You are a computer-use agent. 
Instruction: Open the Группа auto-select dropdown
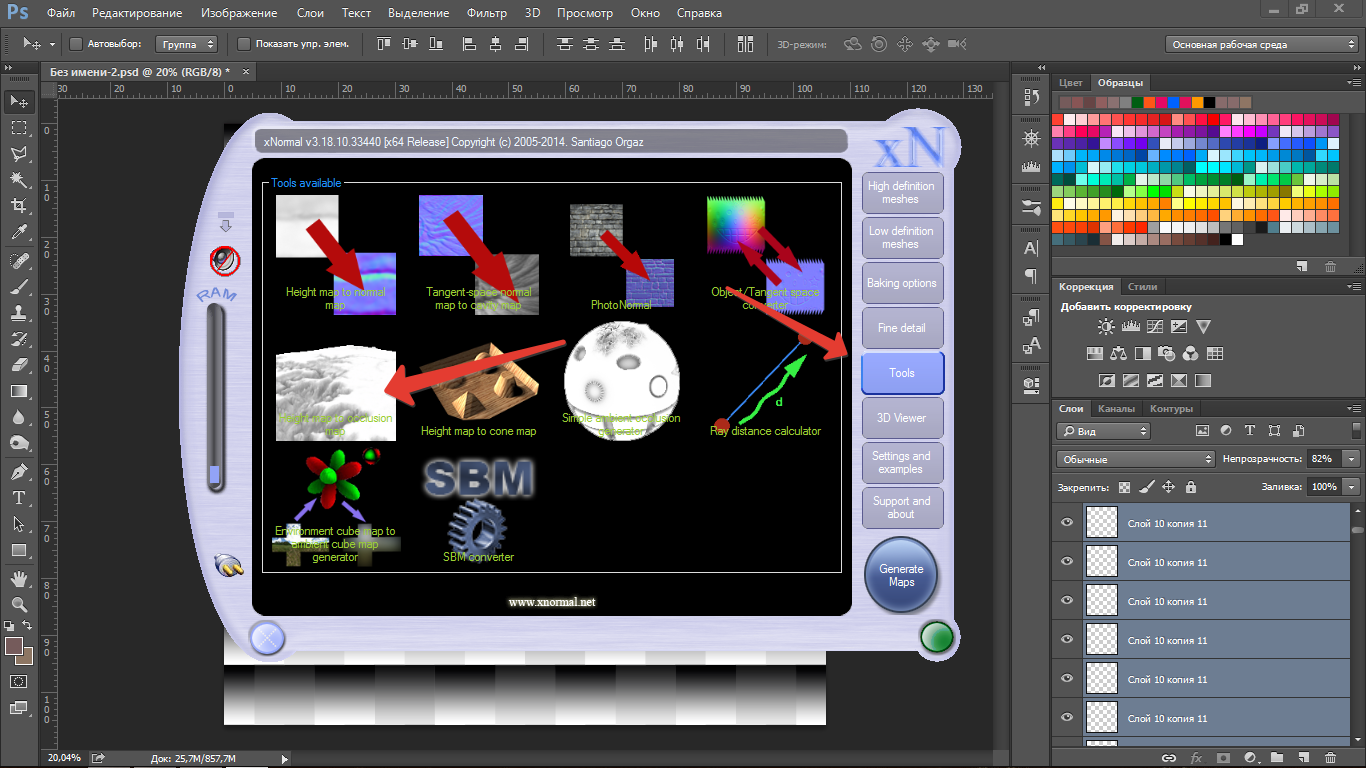pyautogui.click(x=188, y=44)
